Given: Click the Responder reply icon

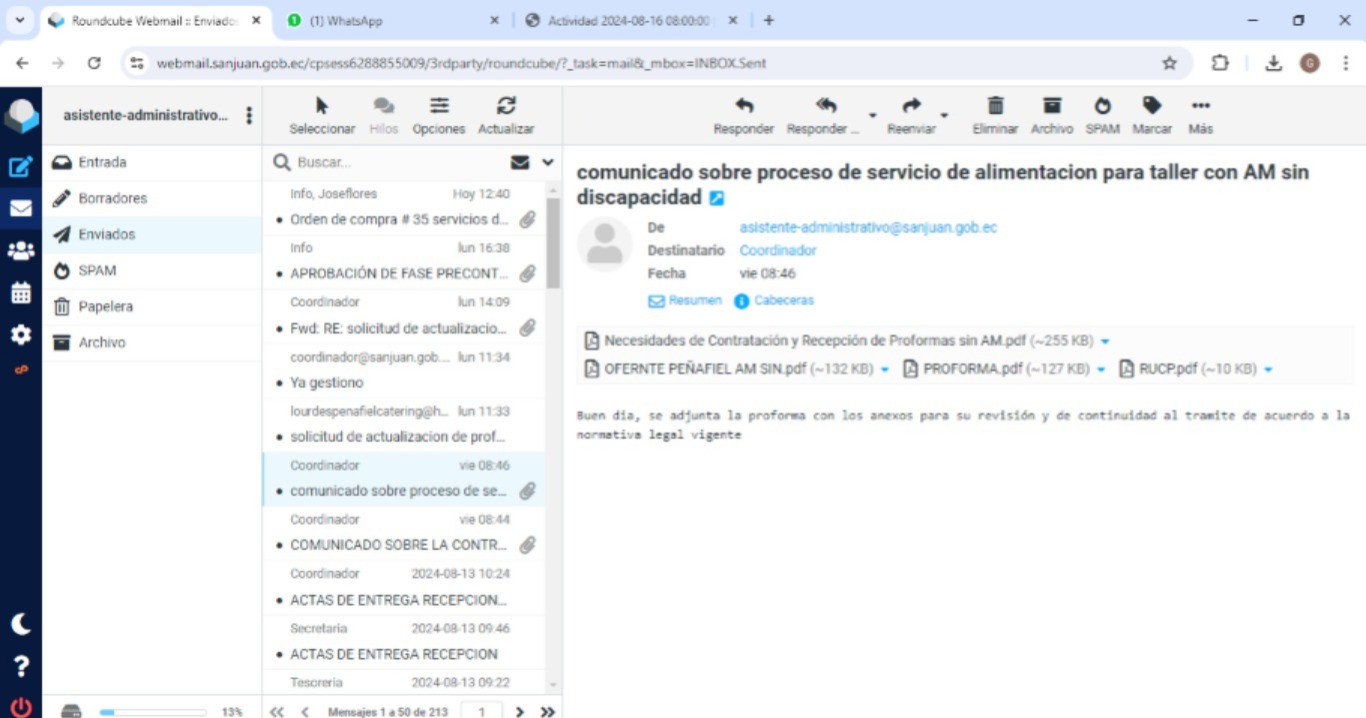Looking at the screenshot, I should 743,107.
